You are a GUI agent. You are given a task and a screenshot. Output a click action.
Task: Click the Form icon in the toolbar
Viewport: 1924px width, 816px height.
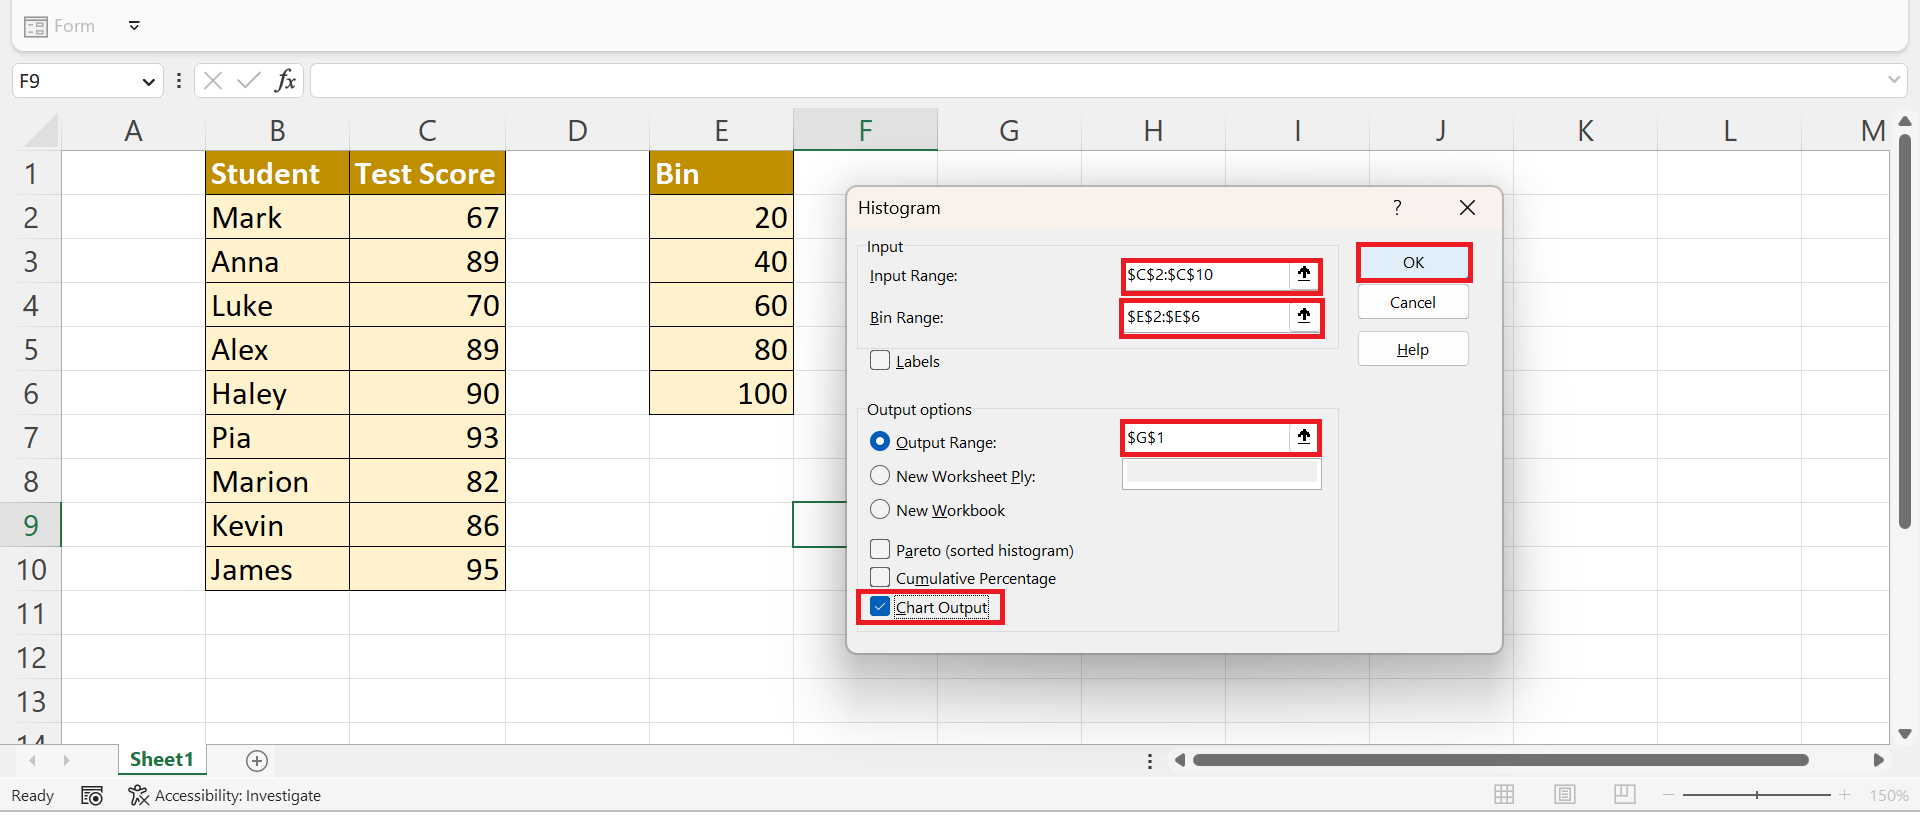pyautogui.click(x=36, y=27)
